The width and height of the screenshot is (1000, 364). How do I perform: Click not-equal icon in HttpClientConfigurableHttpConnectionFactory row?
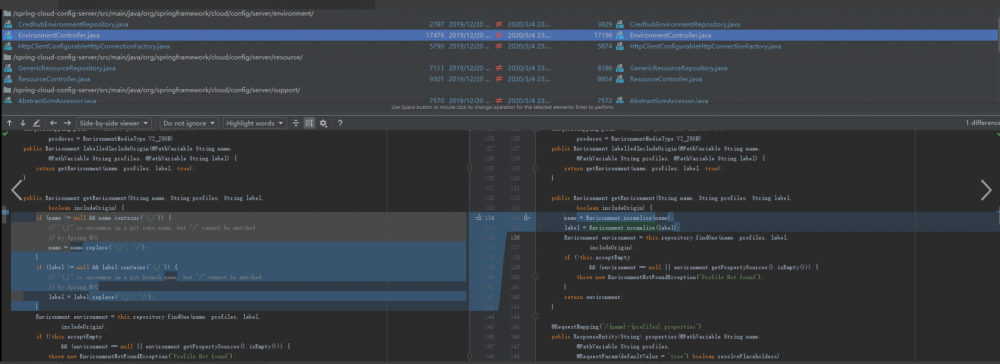tap(499, 46)
